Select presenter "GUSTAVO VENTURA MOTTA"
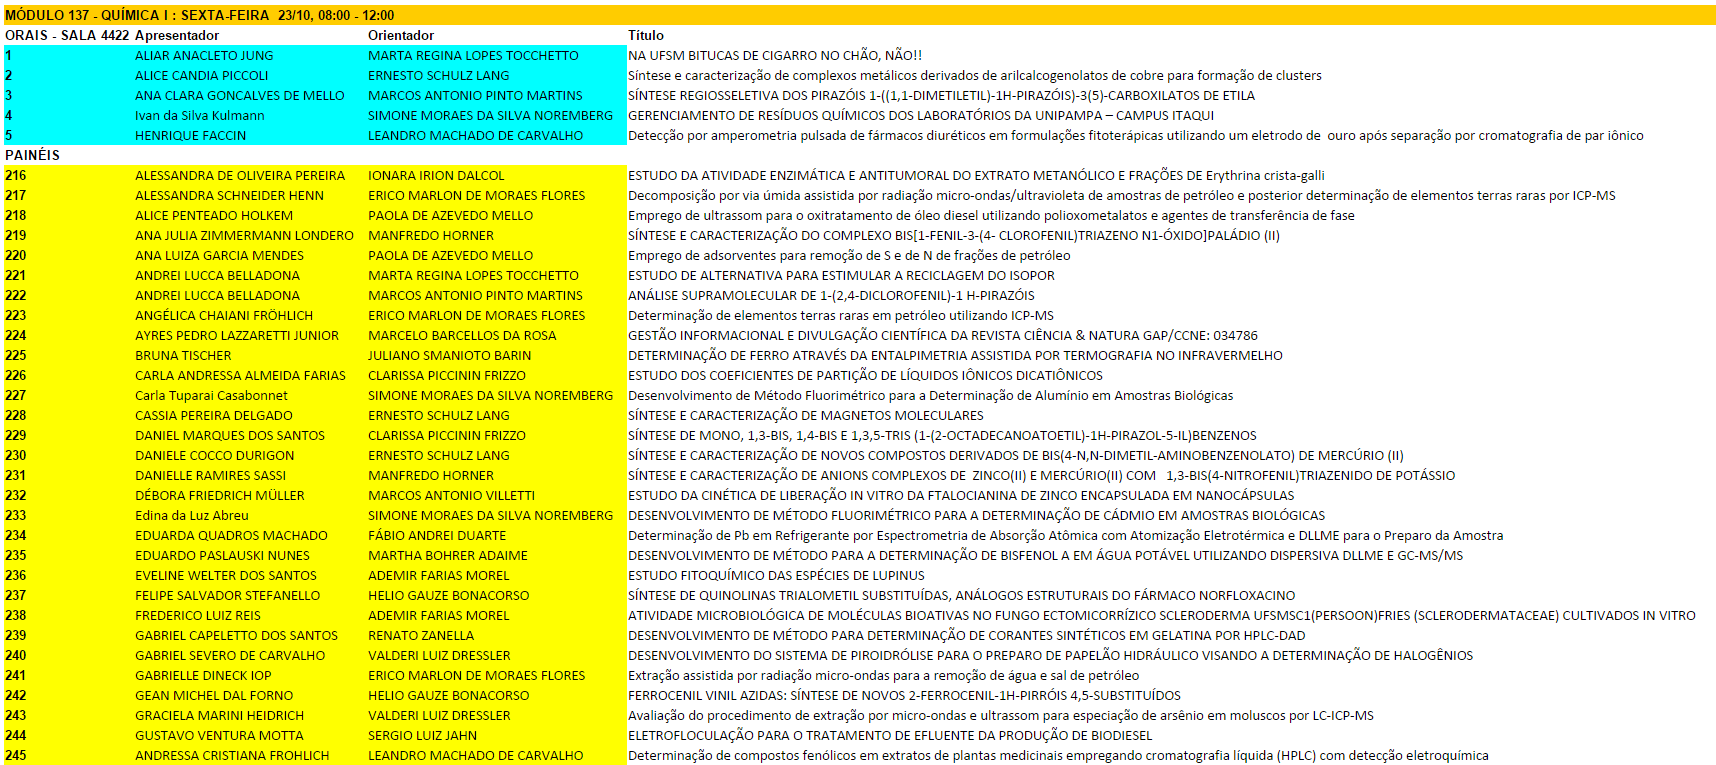The image size is (1716, 765). click(219, 735)
